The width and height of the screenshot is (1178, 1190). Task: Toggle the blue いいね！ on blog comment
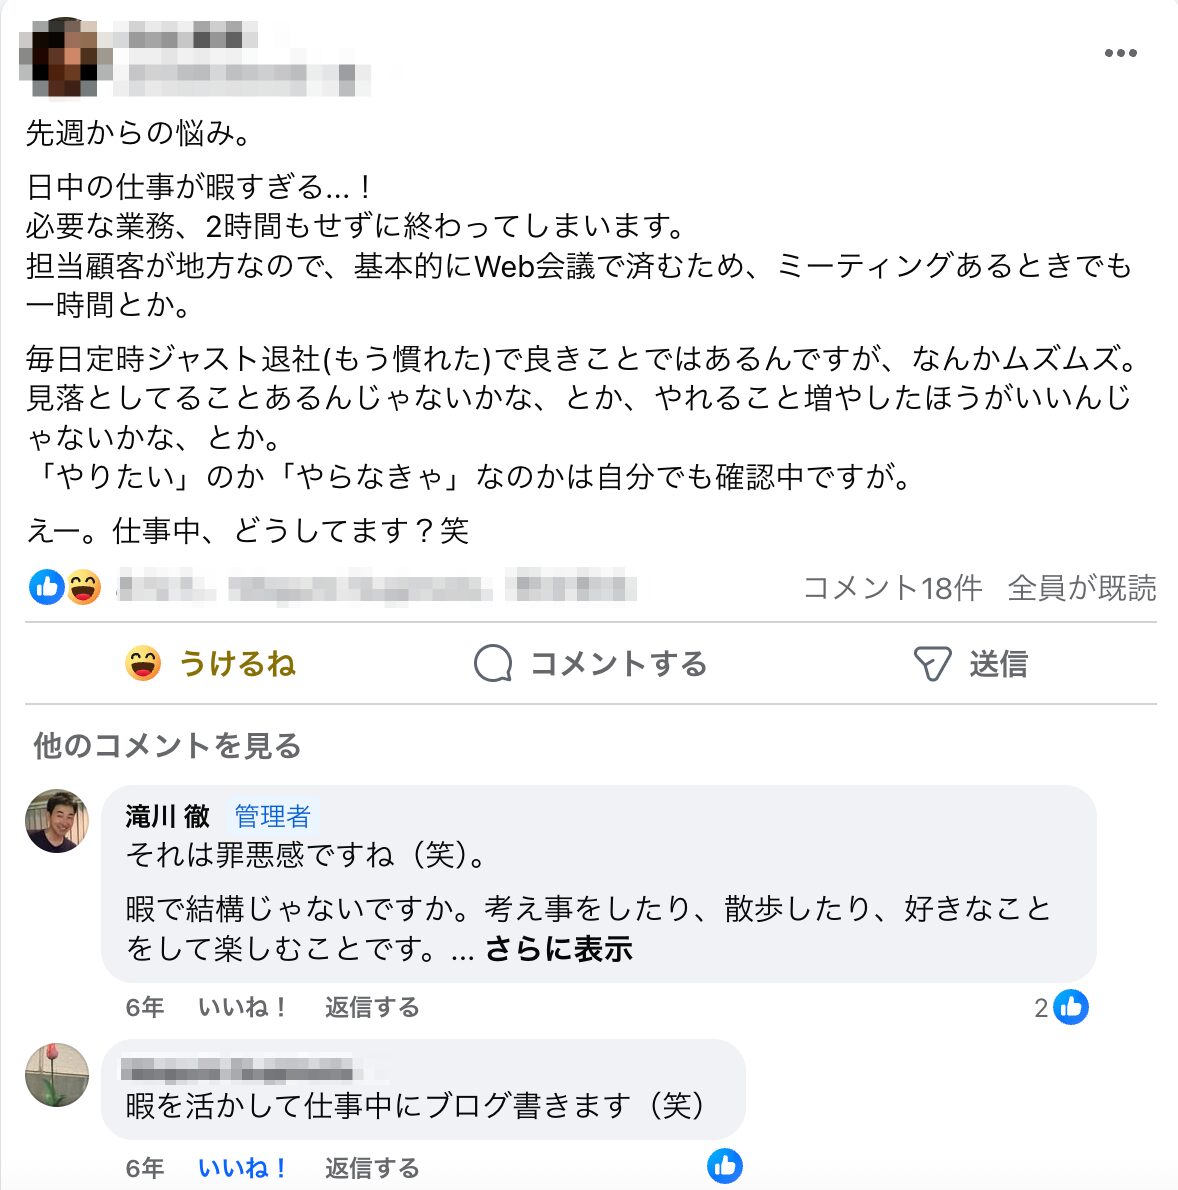tap(242, 1167)
